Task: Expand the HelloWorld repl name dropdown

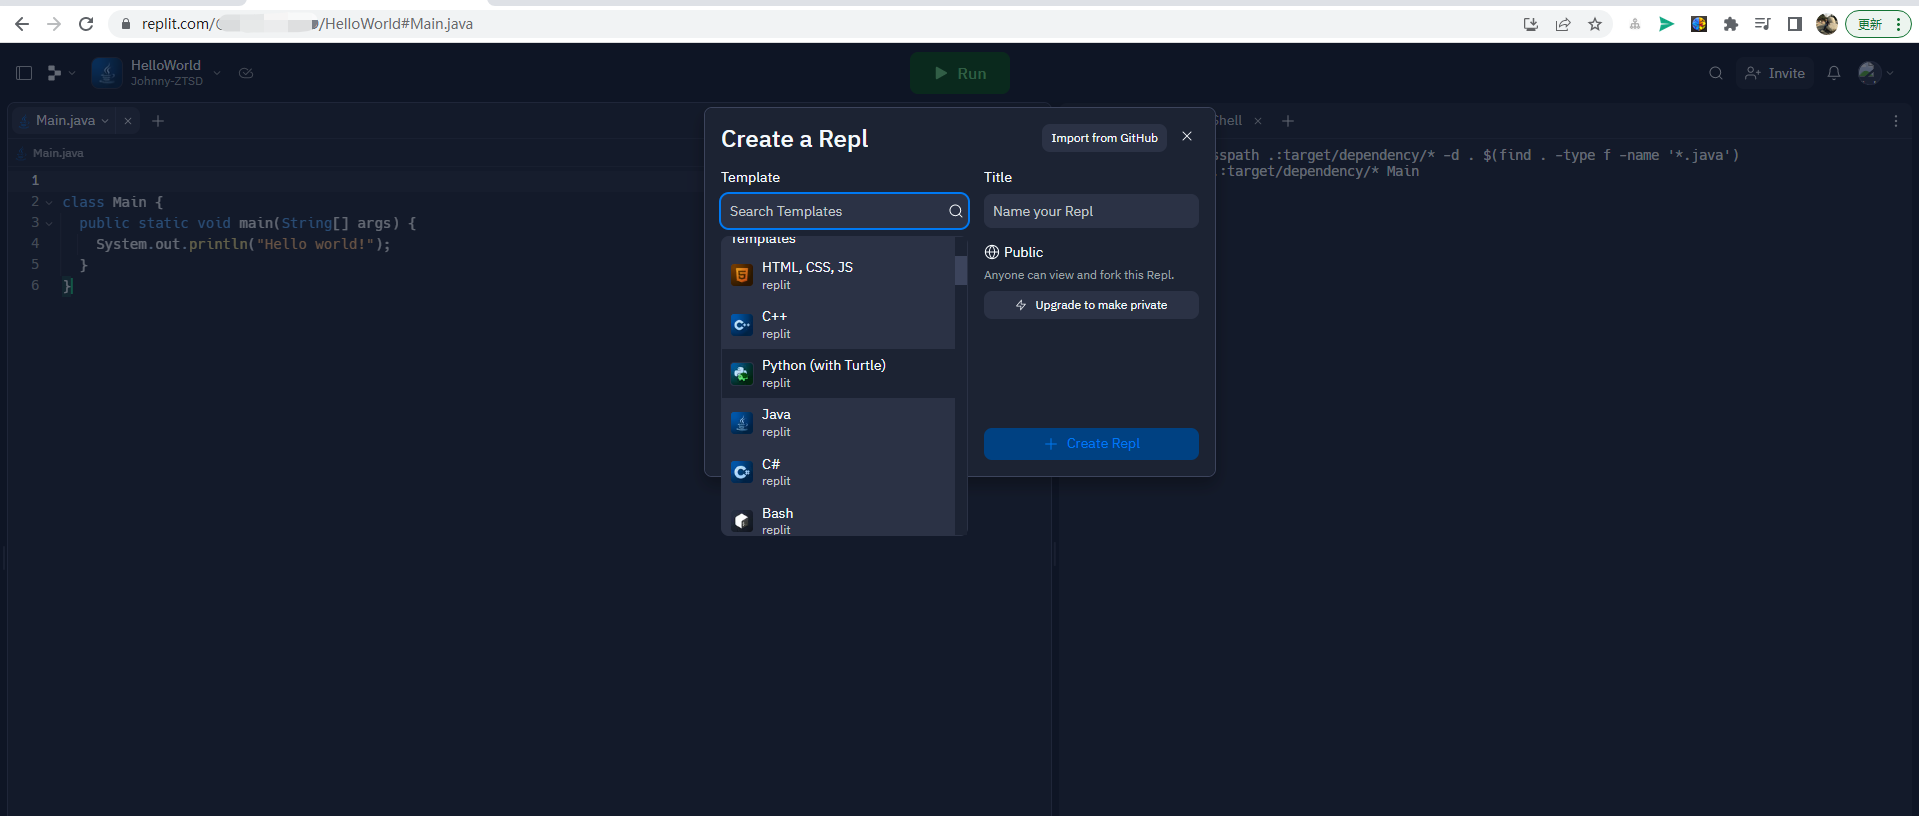Action: tap(217, 73)
